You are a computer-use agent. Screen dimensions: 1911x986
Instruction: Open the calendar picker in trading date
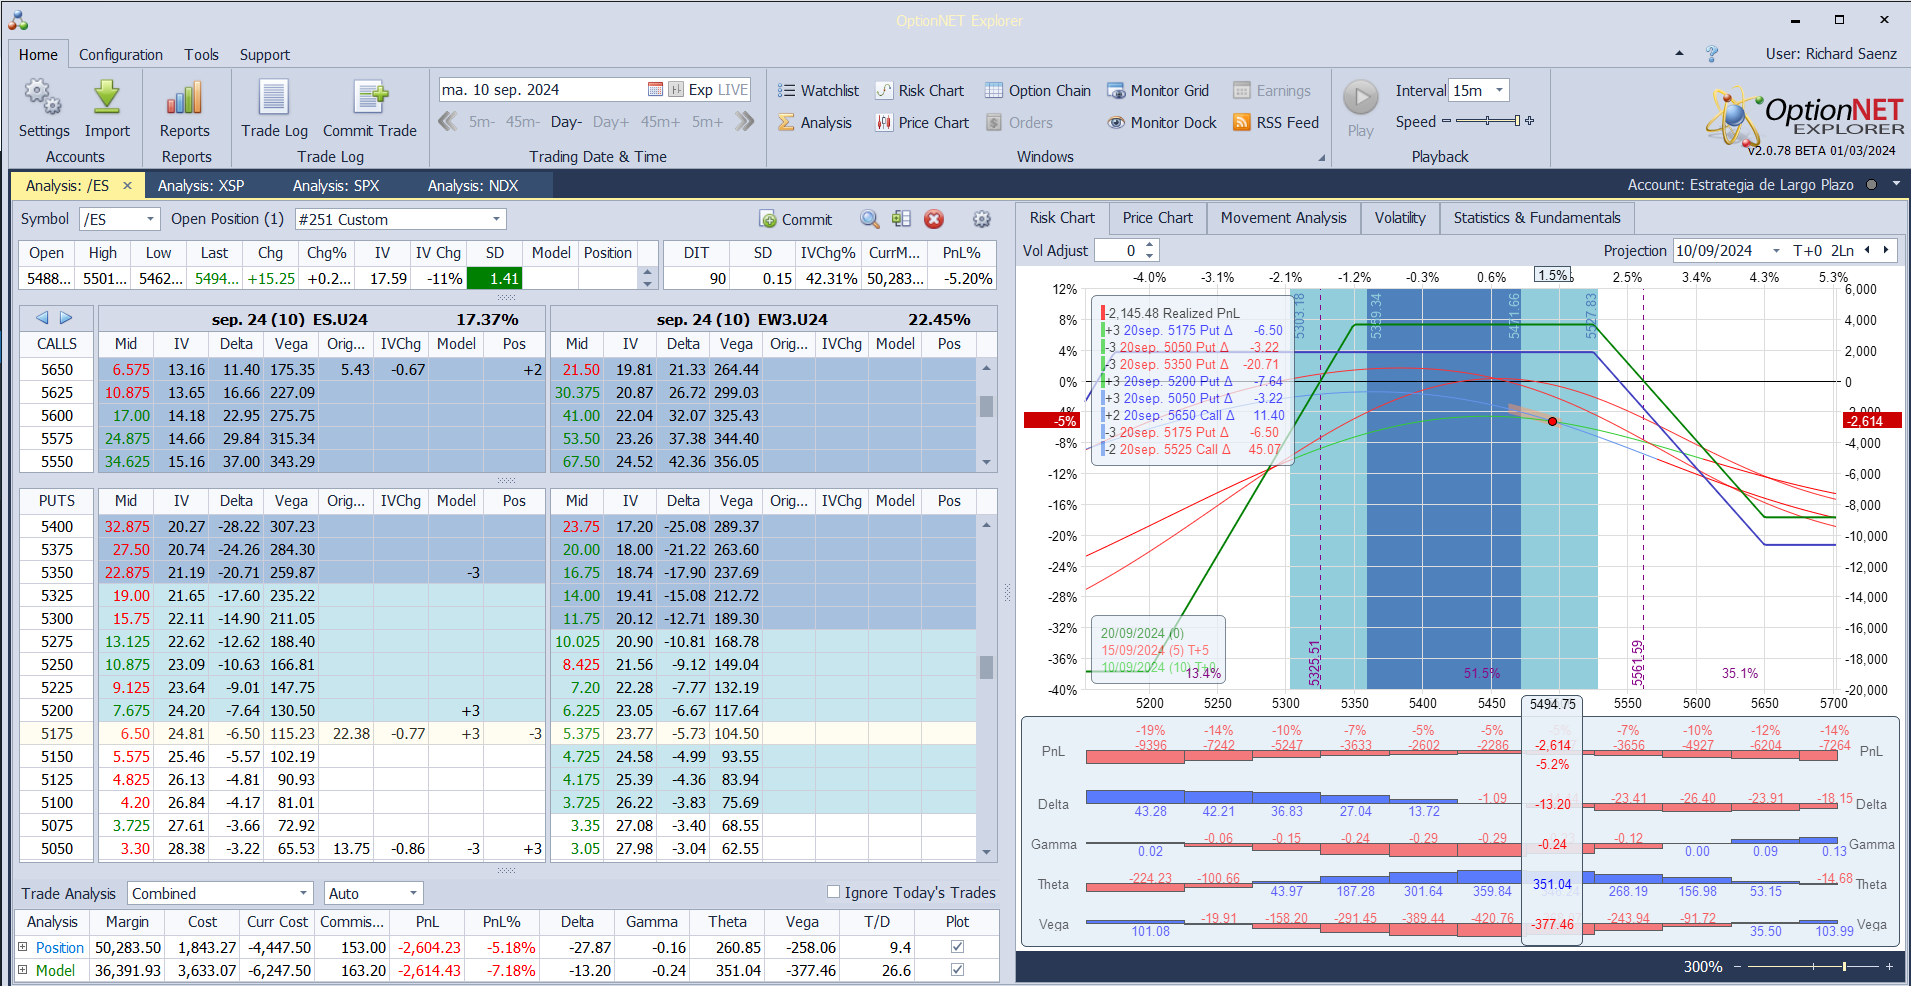[655, 90]
